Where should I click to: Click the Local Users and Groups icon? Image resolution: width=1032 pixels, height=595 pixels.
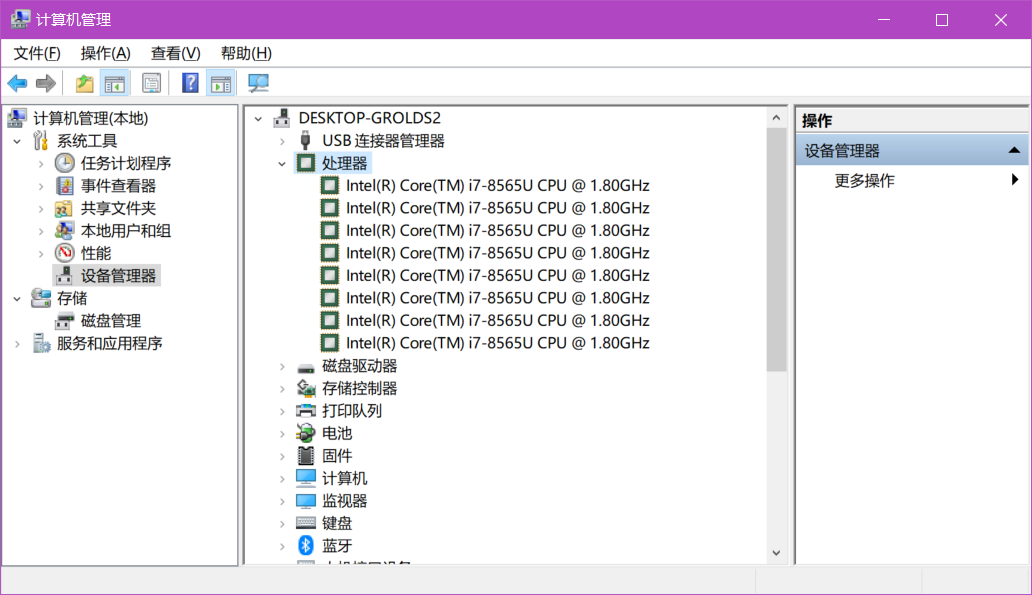[64, 231]
